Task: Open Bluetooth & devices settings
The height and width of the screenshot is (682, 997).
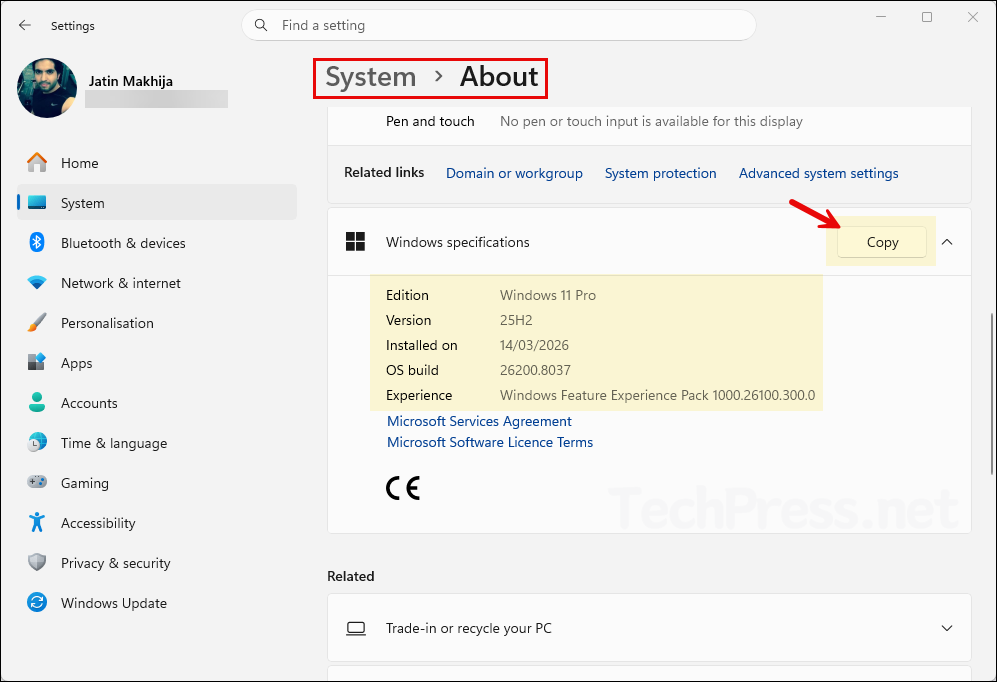Action: click(x=122, y=243)
